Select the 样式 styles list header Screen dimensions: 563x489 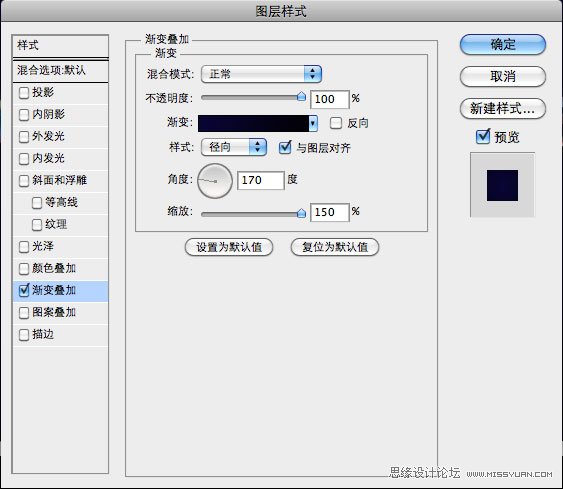click(x=60, y=46)
